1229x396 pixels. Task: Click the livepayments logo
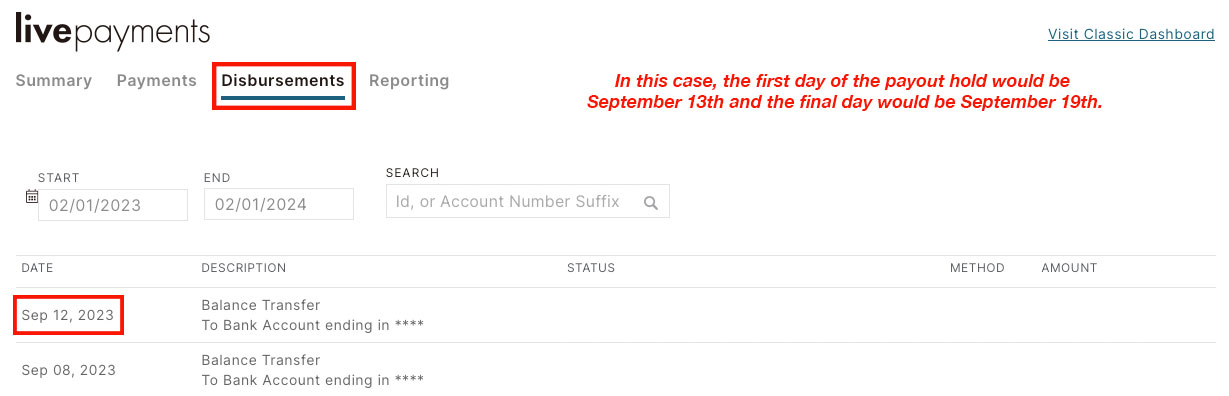112,32
